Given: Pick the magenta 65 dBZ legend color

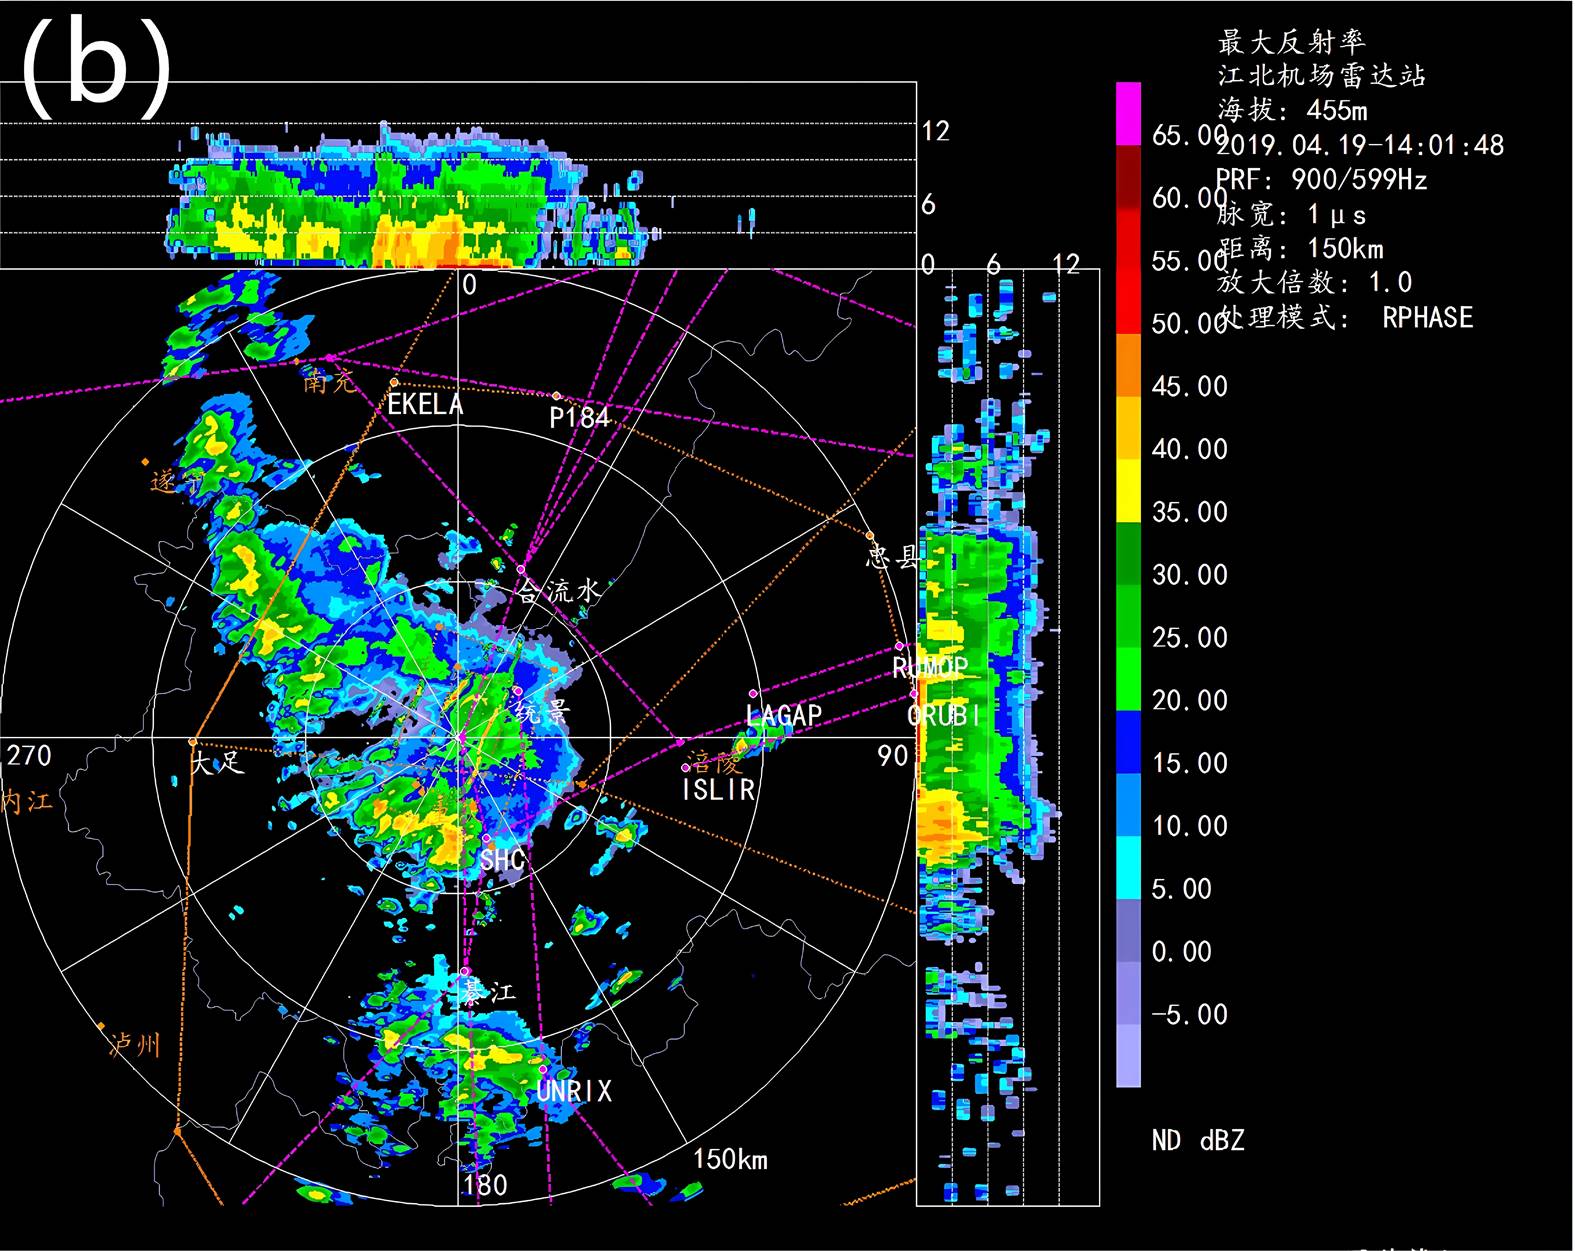Looking at the screenshot, I should [1128, 114].
